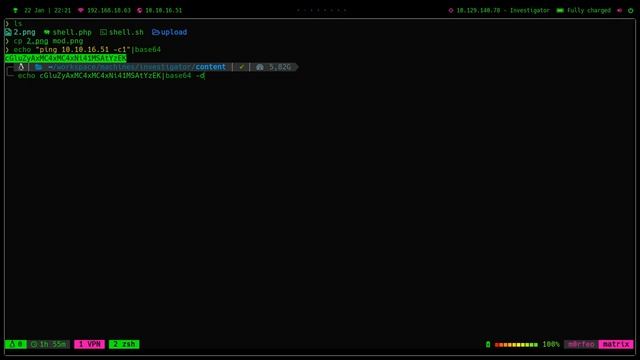Click the 'shell.sh' file name
The width and height of the screenshot is (640, 360).
pos(126,32)
